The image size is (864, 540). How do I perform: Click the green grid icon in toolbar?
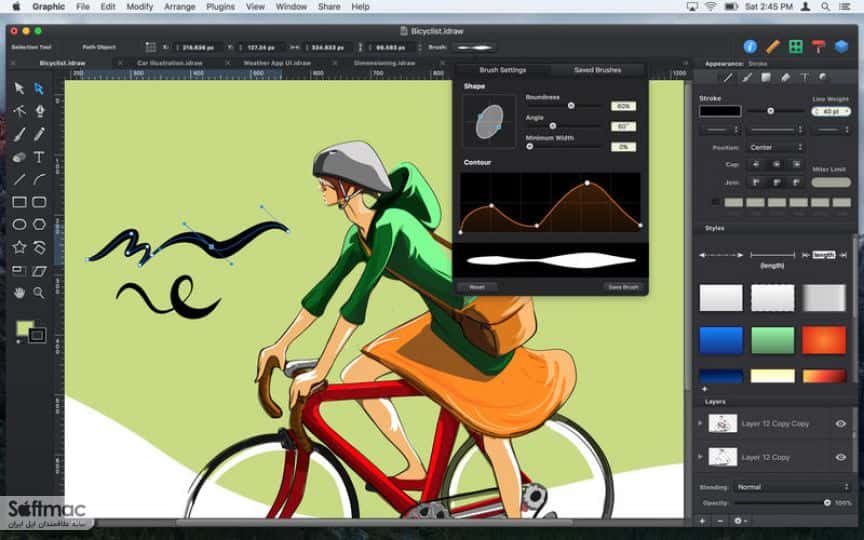click(796, 47)
